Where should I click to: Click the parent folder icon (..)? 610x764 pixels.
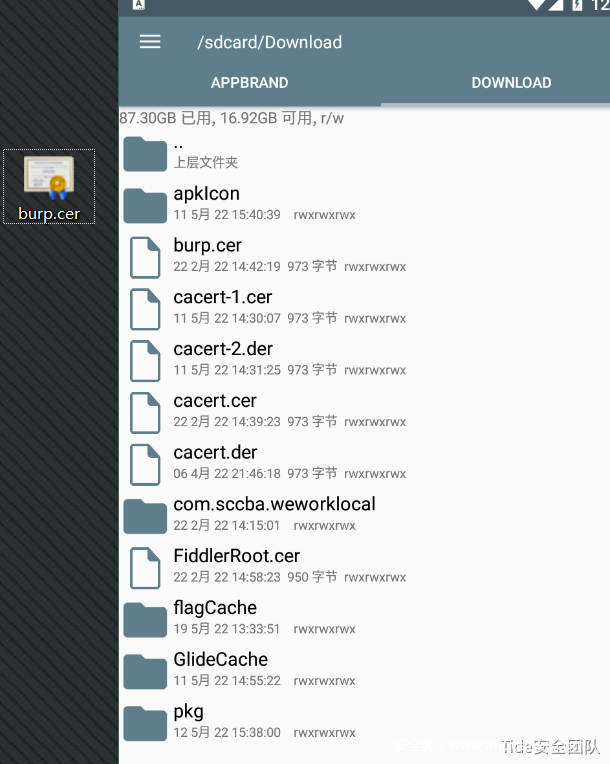[x=145, y=154]
